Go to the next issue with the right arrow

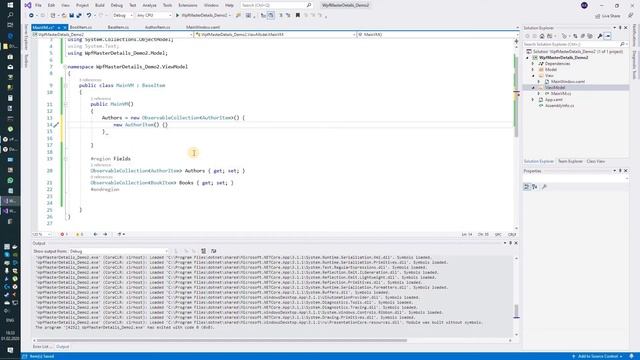click(x=105, y=234)
